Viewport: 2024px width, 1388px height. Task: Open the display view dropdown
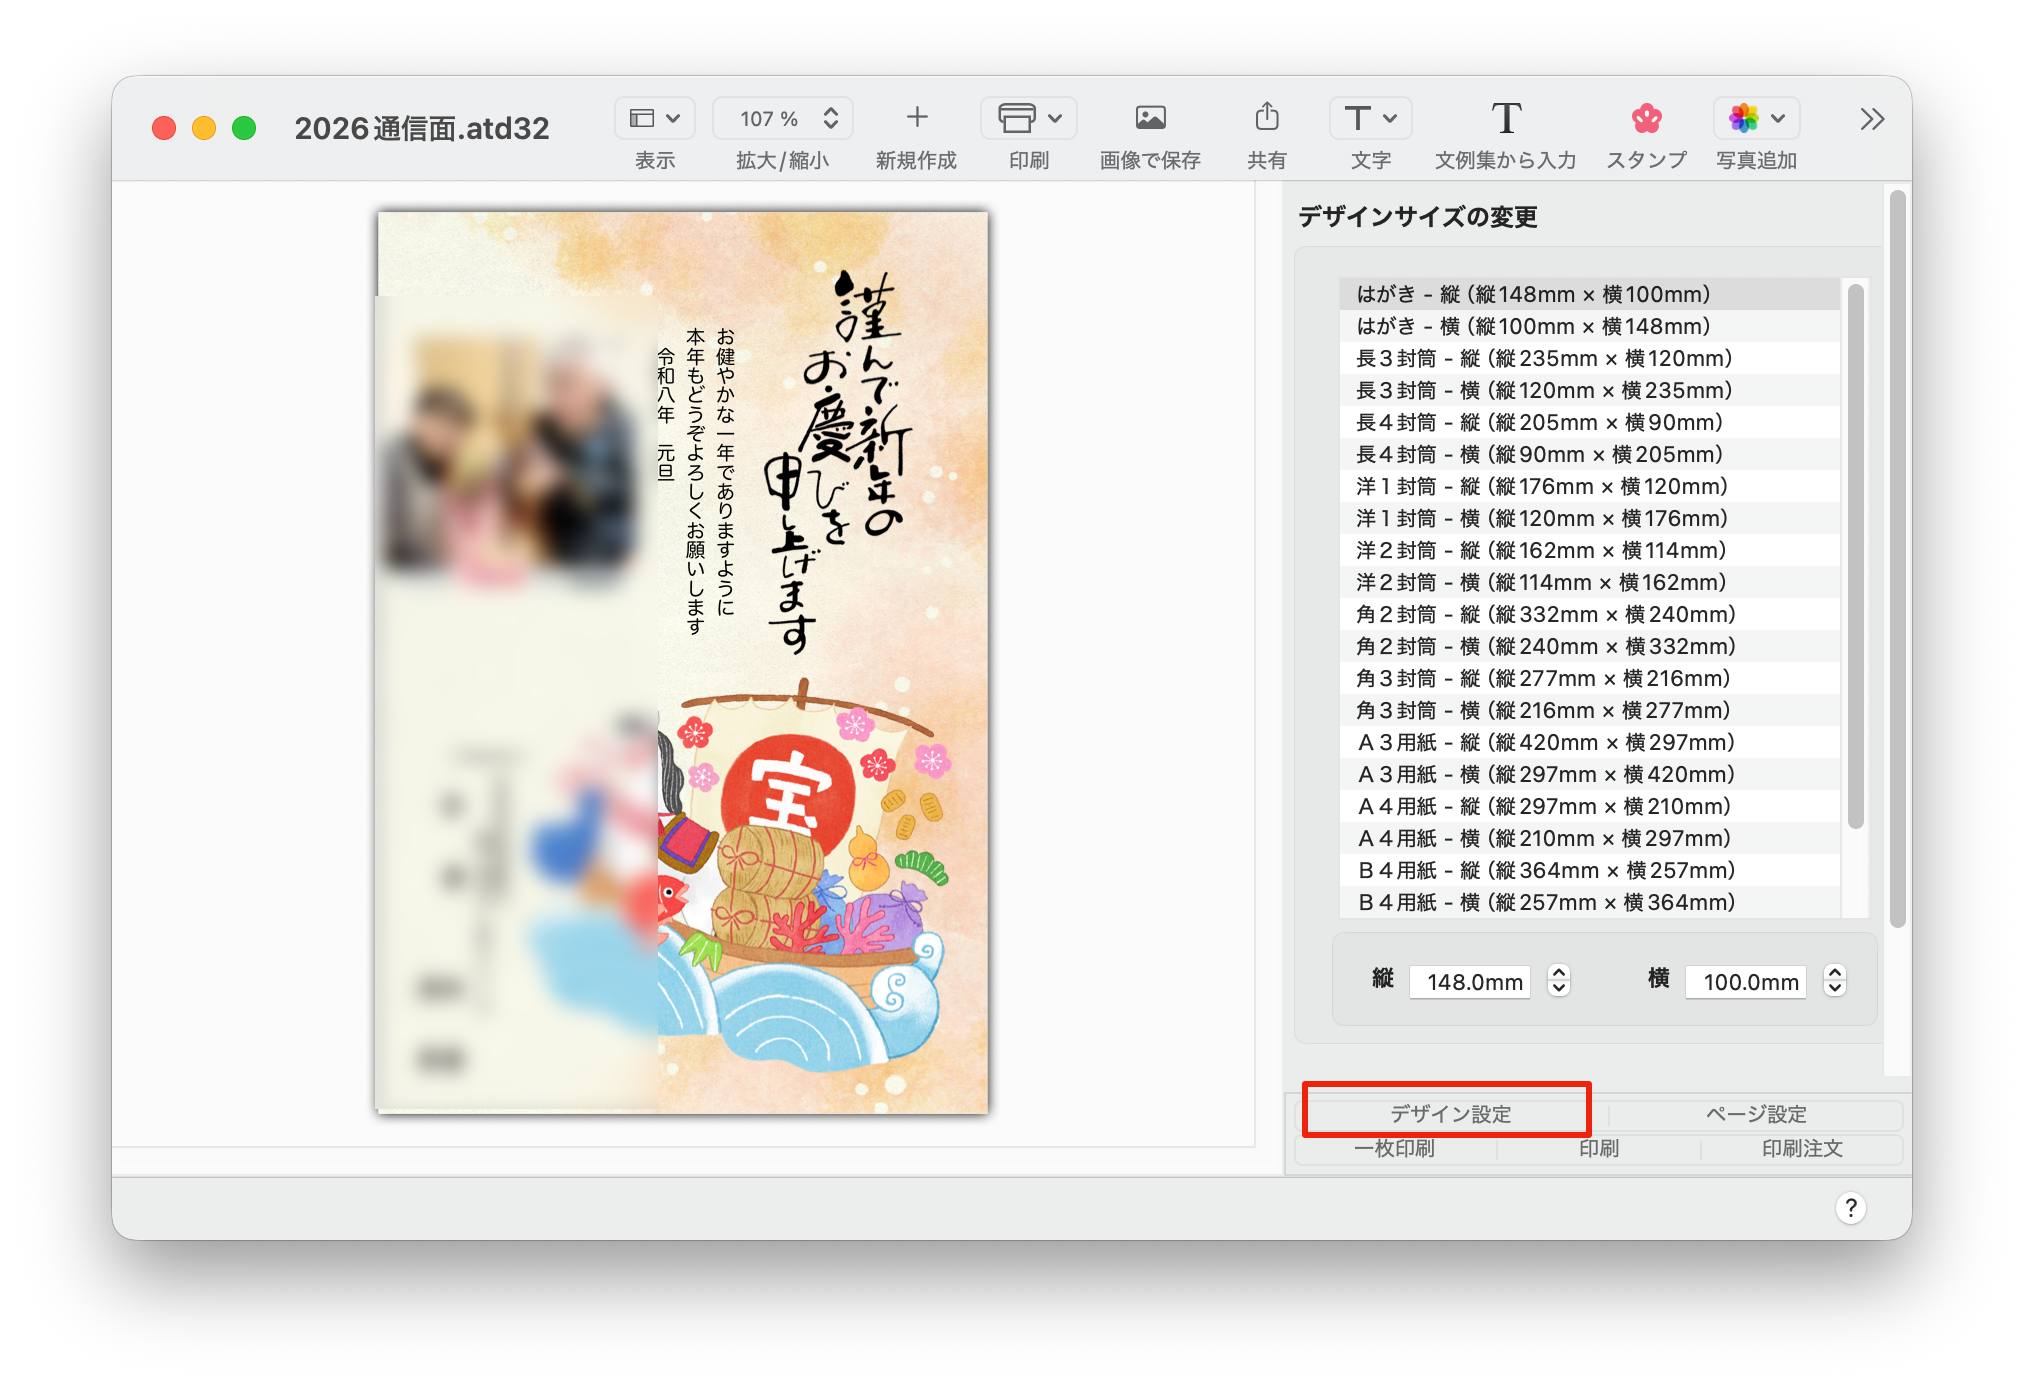pyautogui.click(x=655, y=118)
